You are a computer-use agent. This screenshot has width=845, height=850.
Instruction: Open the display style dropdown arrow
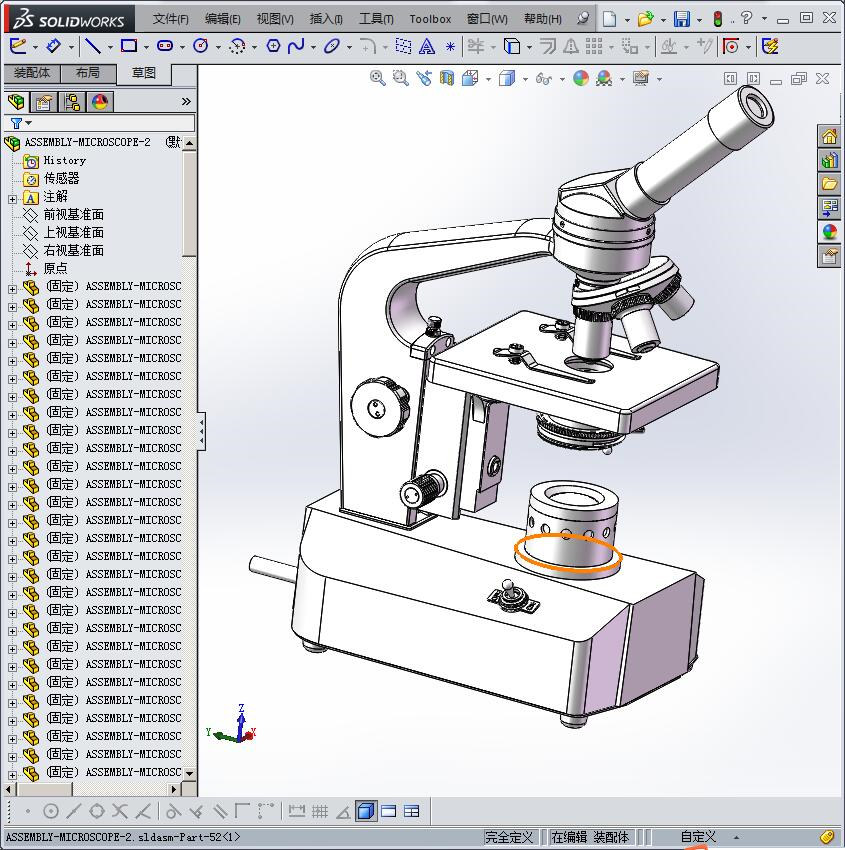[525, 80]
